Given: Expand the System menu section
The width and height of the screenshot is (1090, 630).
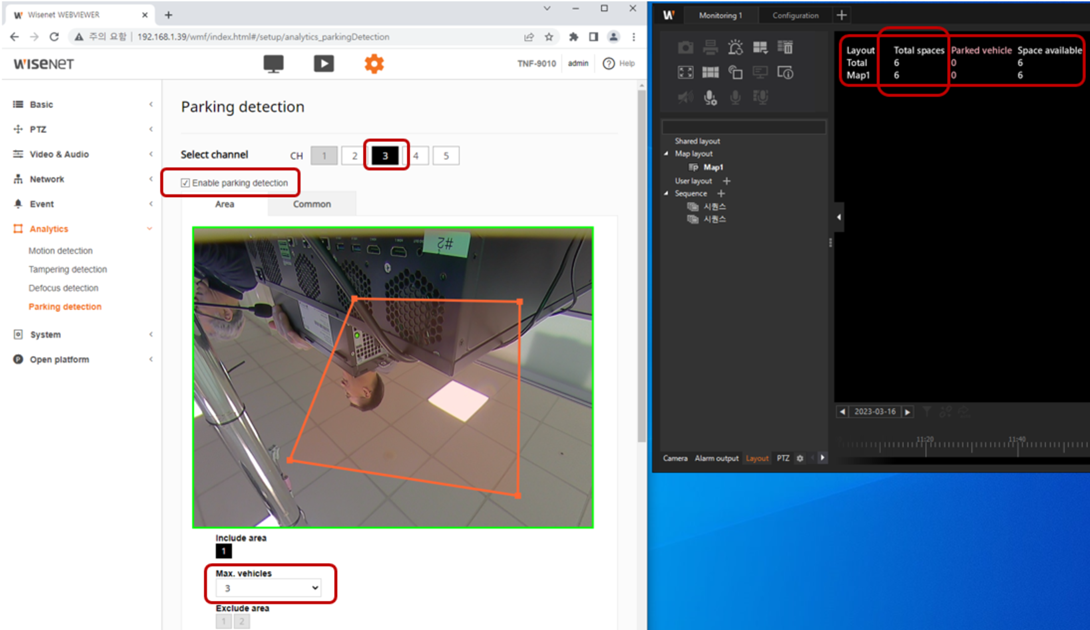Looking at the screenshot, I should coord(45,335).
